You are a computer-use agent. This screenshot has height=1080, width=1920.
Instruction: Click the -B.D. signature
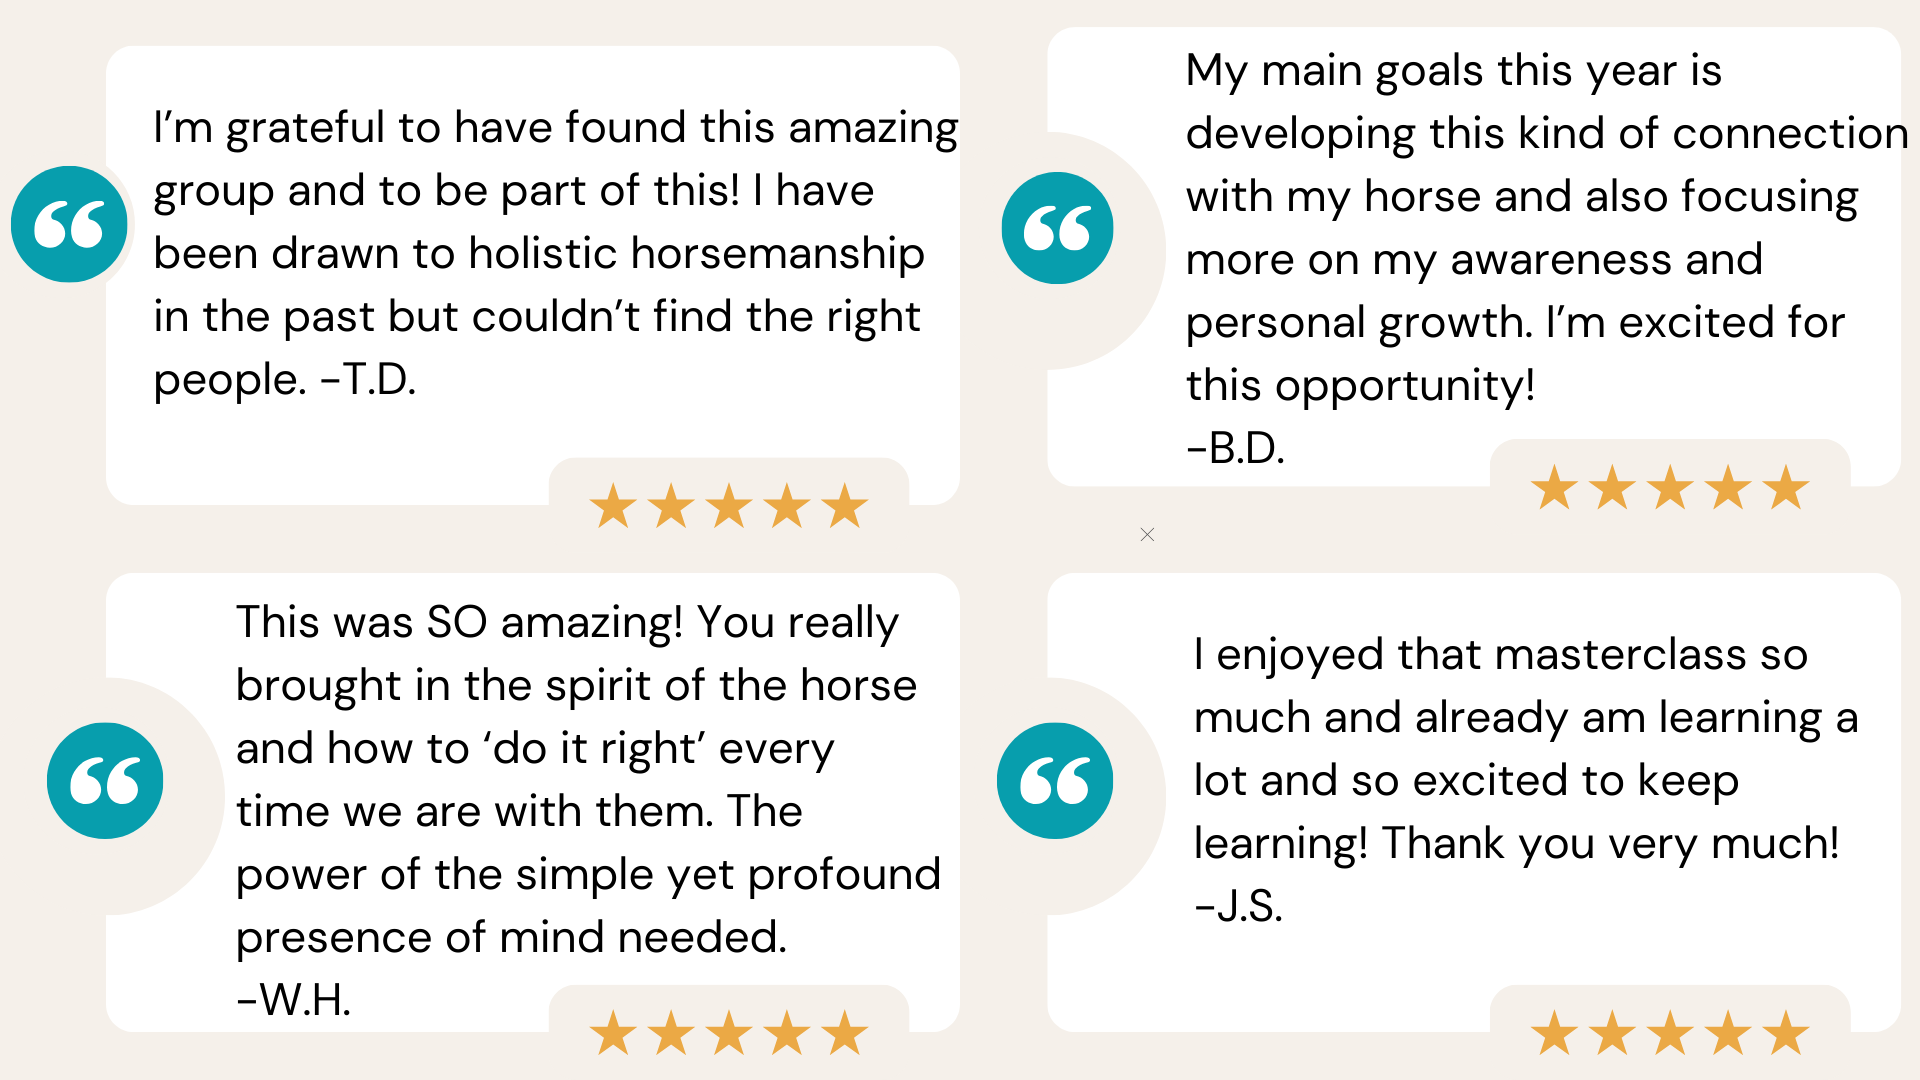1235,448
